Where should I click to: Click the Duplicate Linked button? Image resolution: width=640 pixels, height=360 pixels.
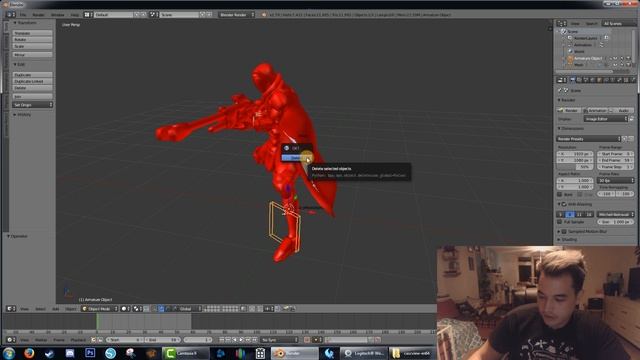point(32,81)
